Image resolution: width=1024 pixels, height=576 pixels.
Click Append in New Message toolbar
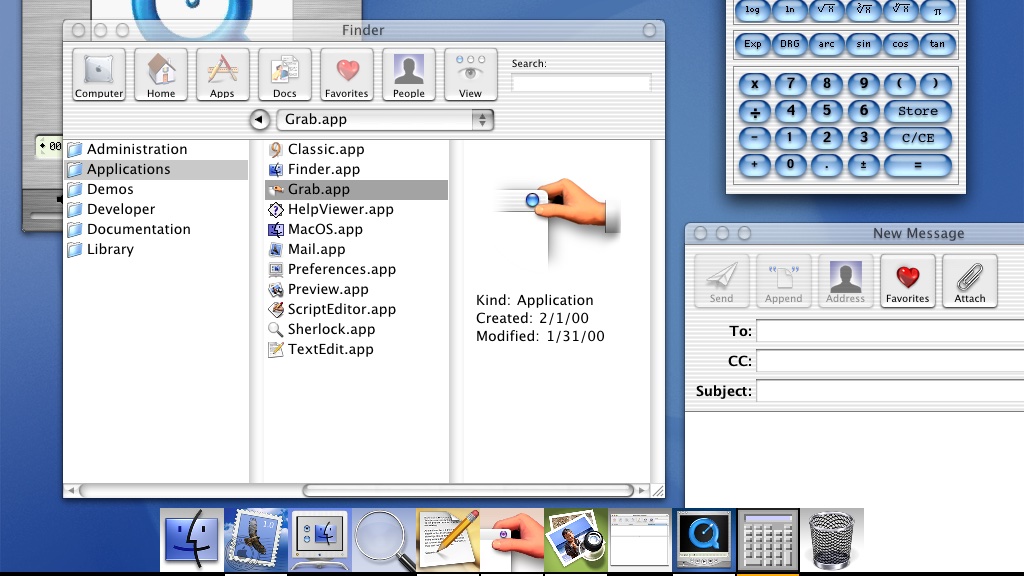point(783,281)
